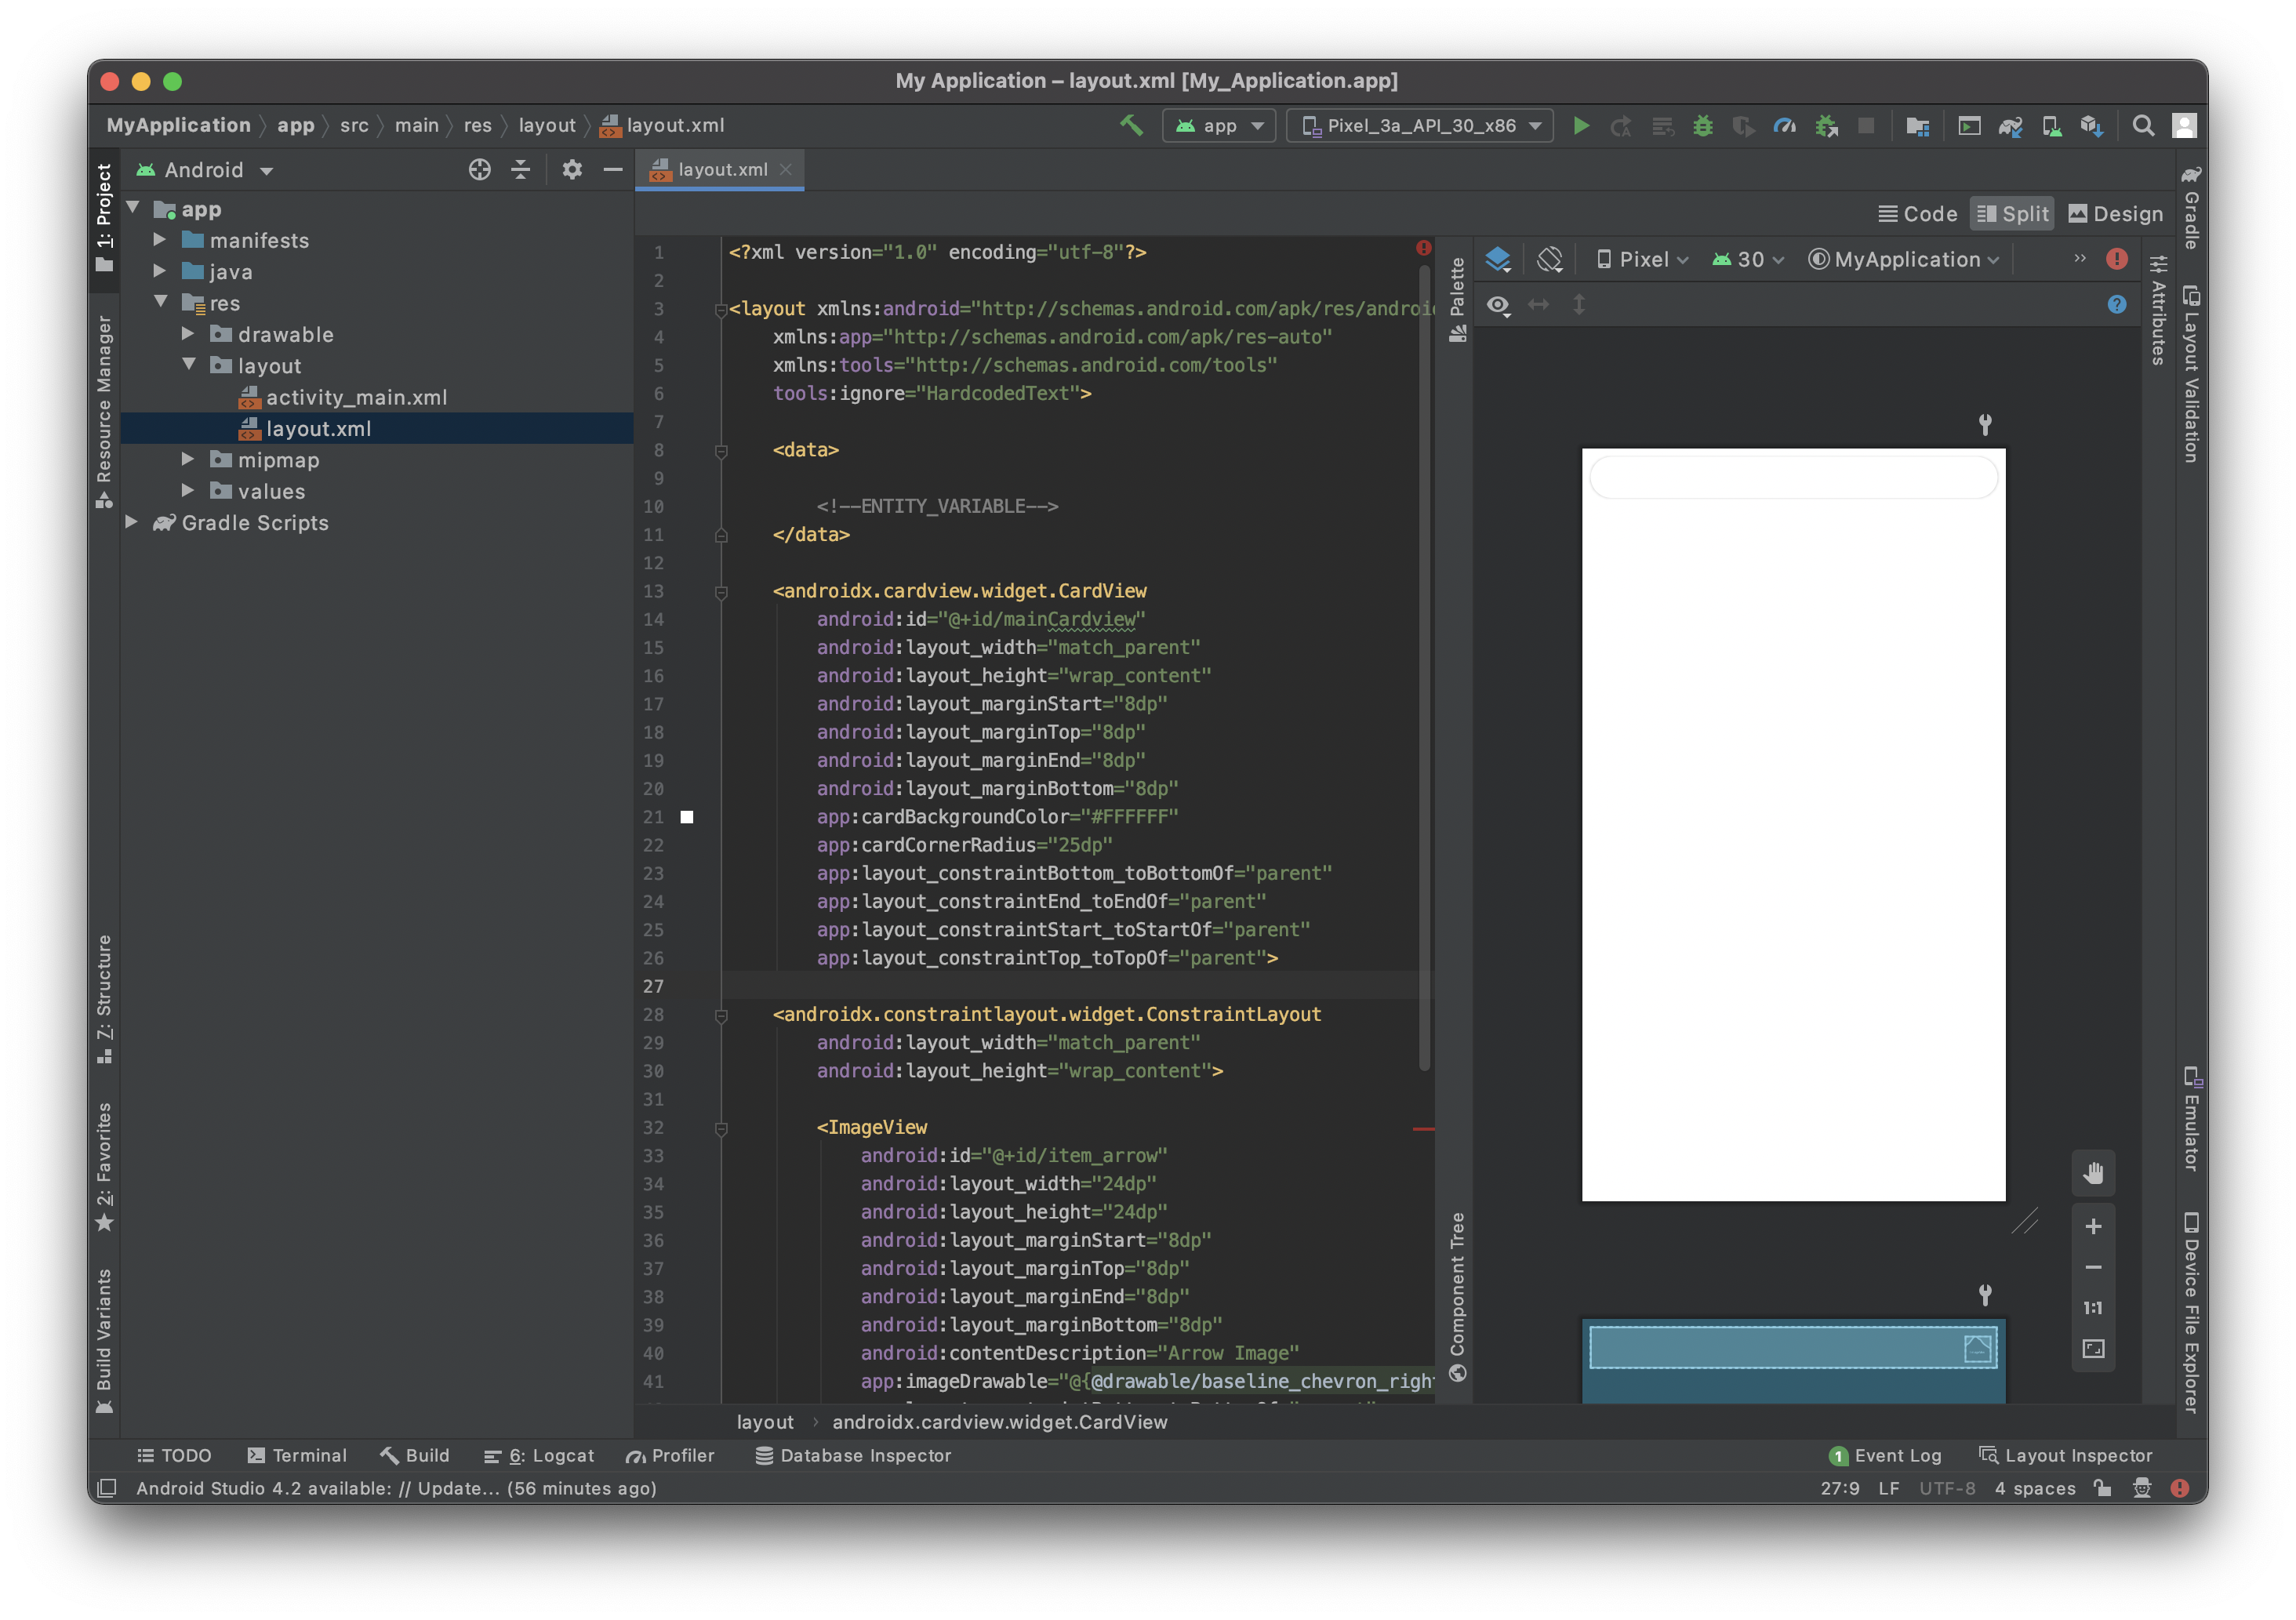Open design help question mark icon
The image size is (2296, 1620).
point(2117,305)
